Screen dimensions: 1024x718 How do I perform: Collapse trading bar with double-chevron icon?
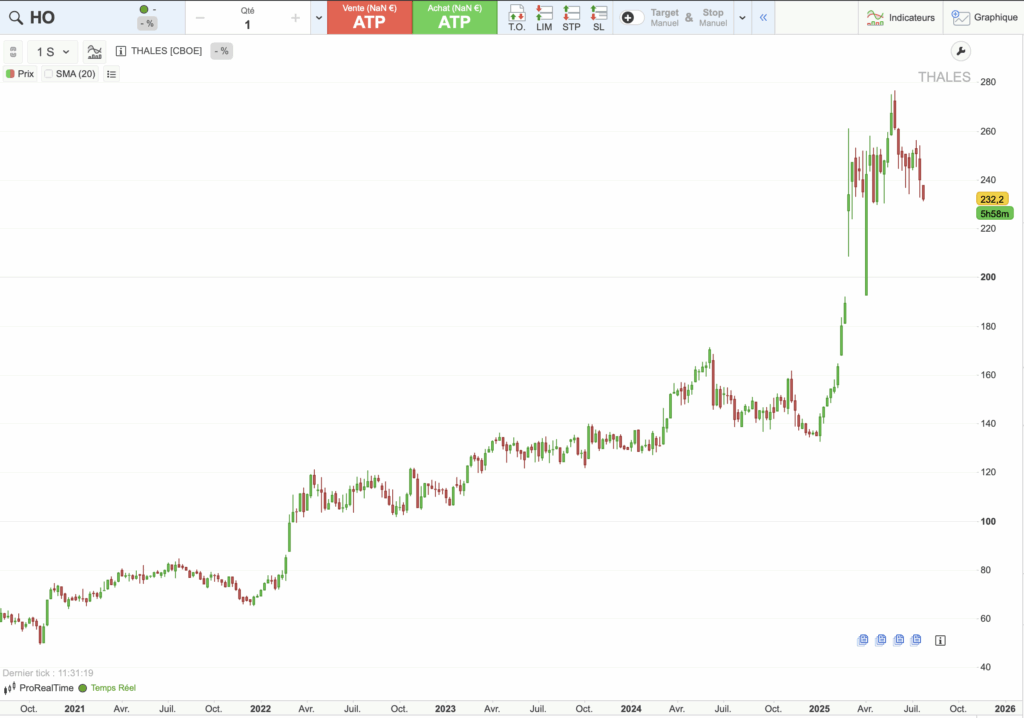(x=763, y=18)
